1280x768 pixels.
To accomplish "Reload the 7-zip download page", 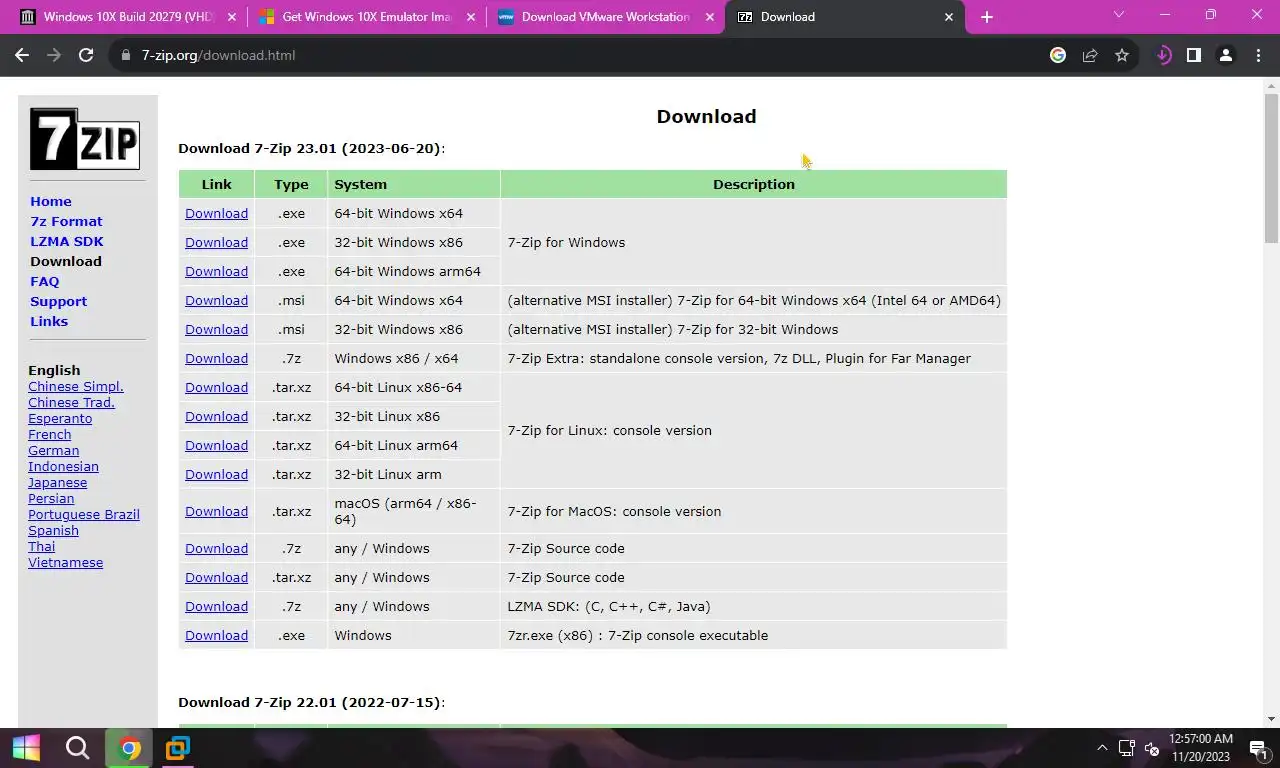I will click(86, 55).
